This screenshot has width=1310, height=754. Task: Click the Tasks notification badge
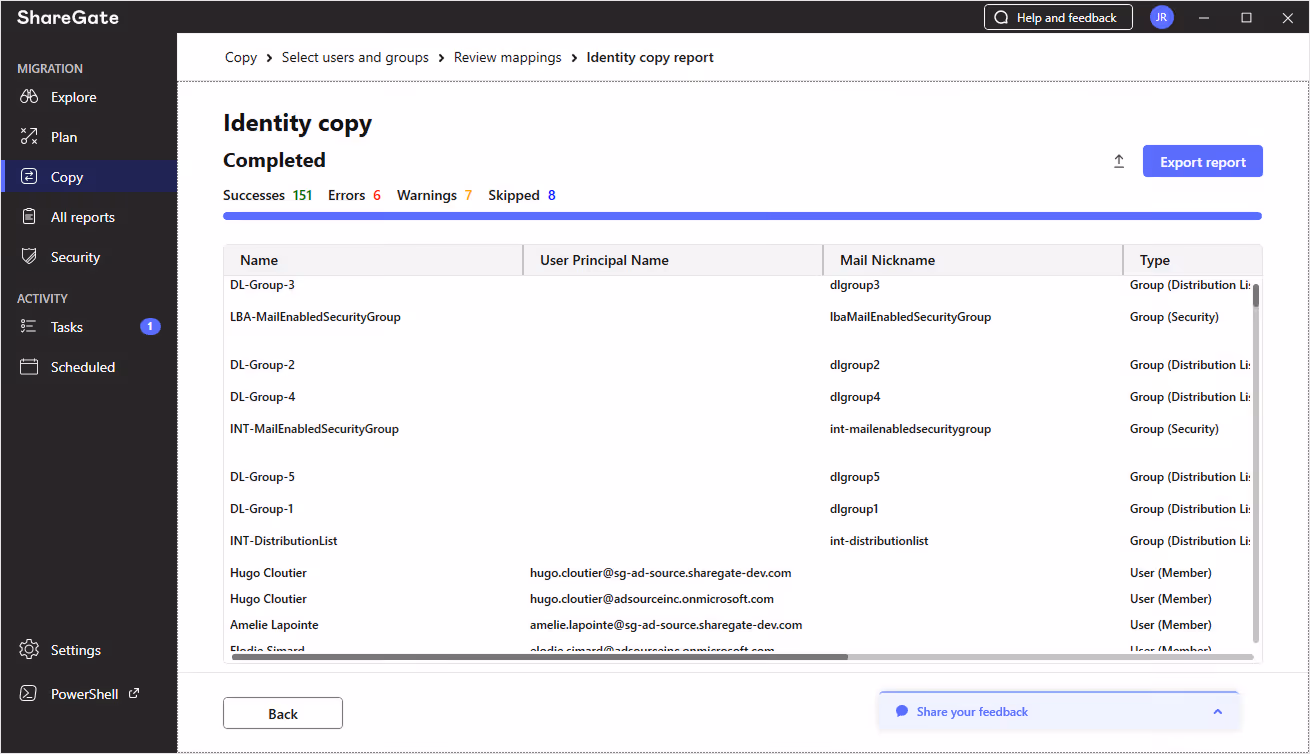[x=150, y=326]
